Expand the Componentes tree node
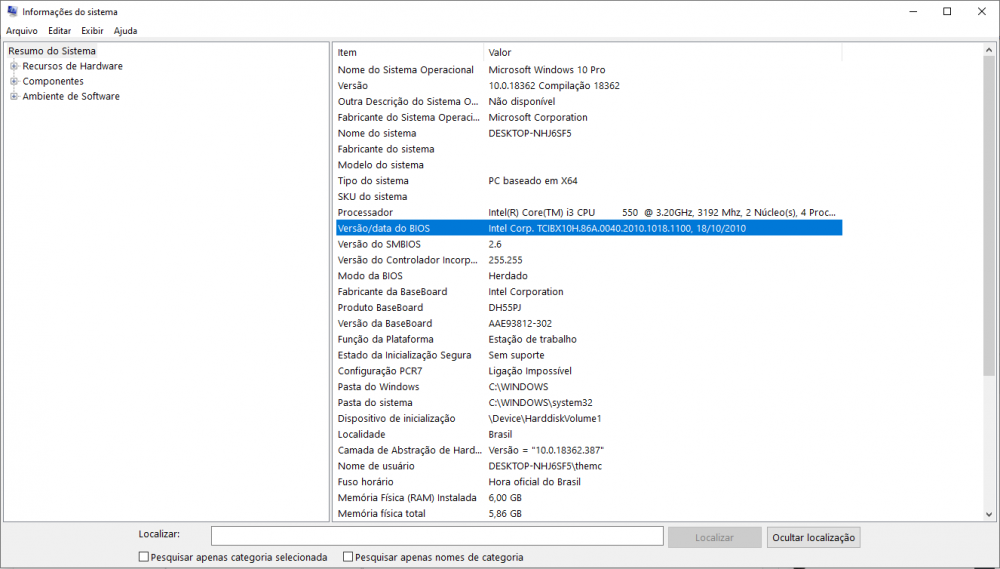 [x=14, y=81]
